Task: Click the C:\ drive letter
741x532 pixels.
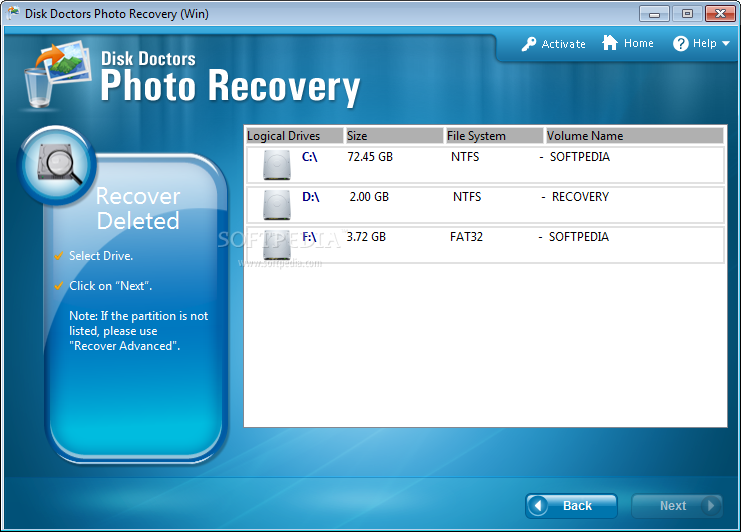Action: 310,157
